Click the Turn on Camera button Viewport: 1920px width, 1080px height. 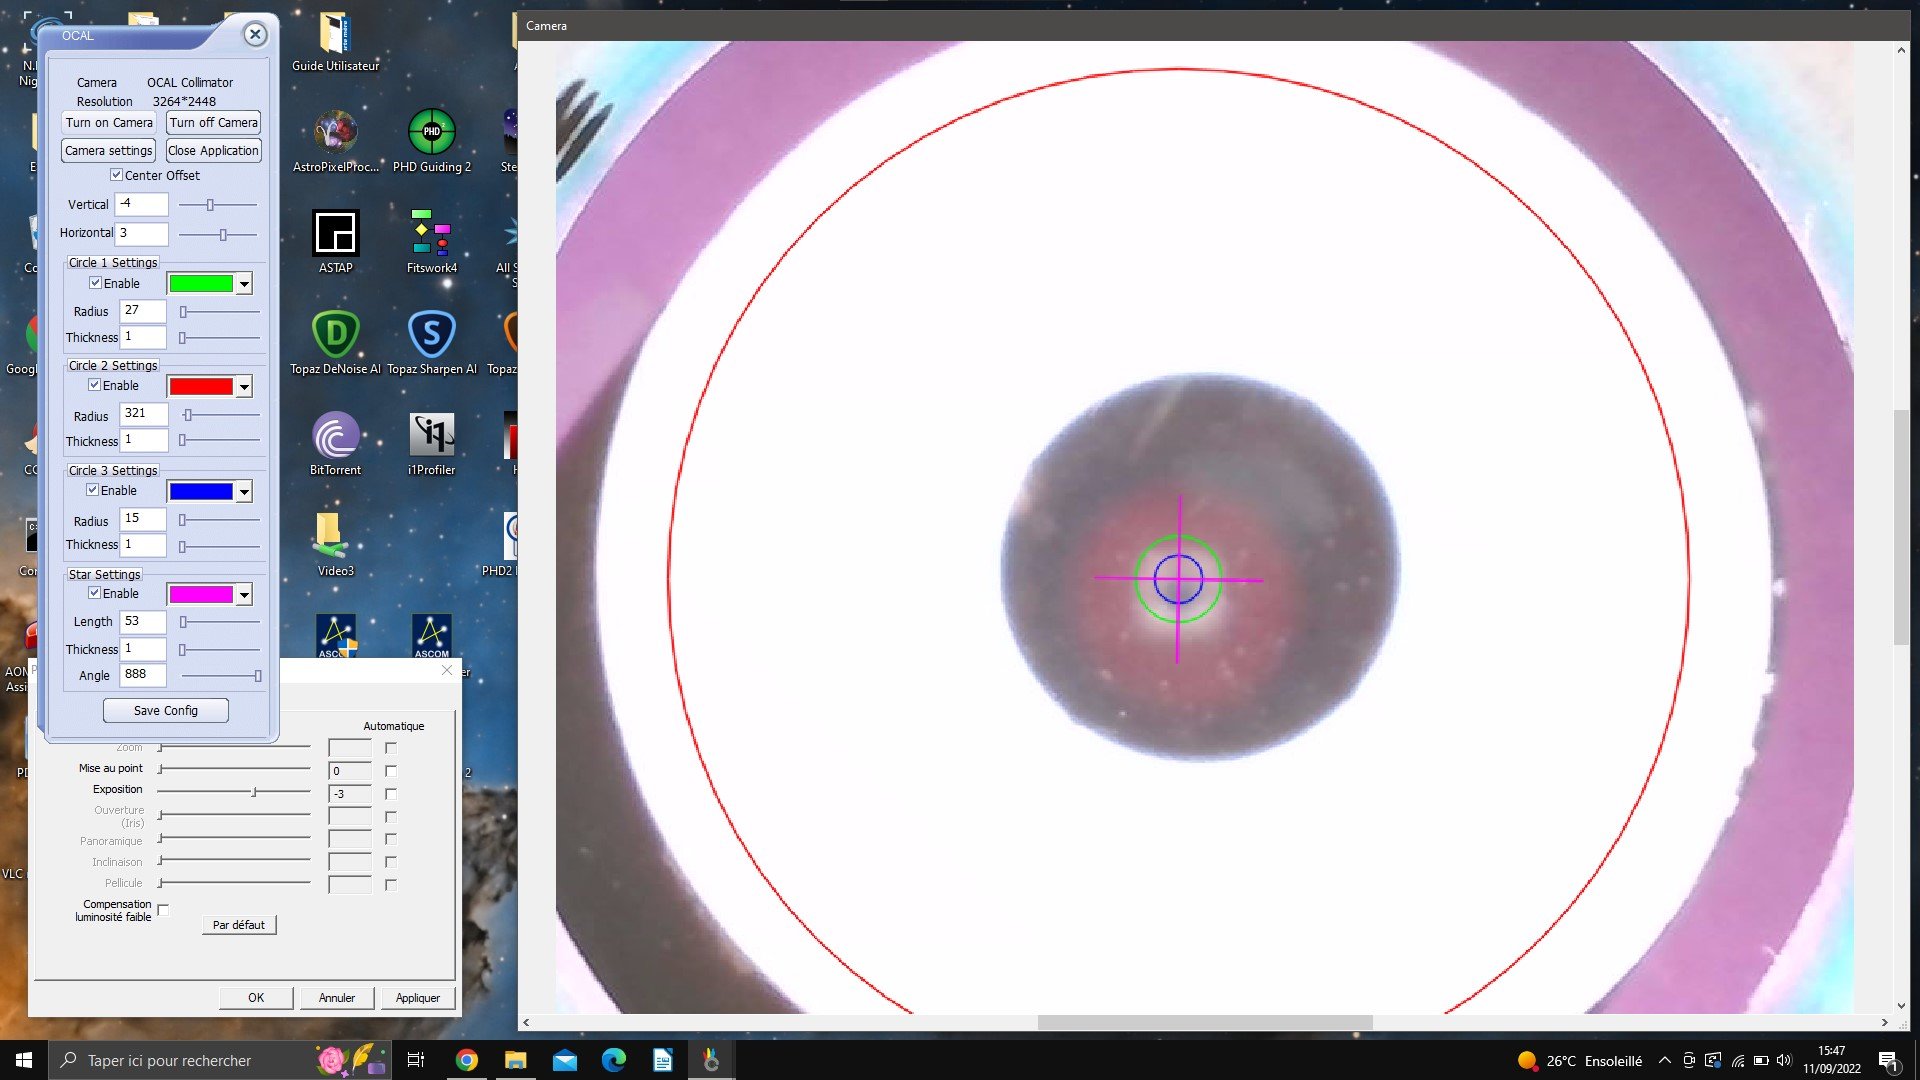(x=109, y=123)
